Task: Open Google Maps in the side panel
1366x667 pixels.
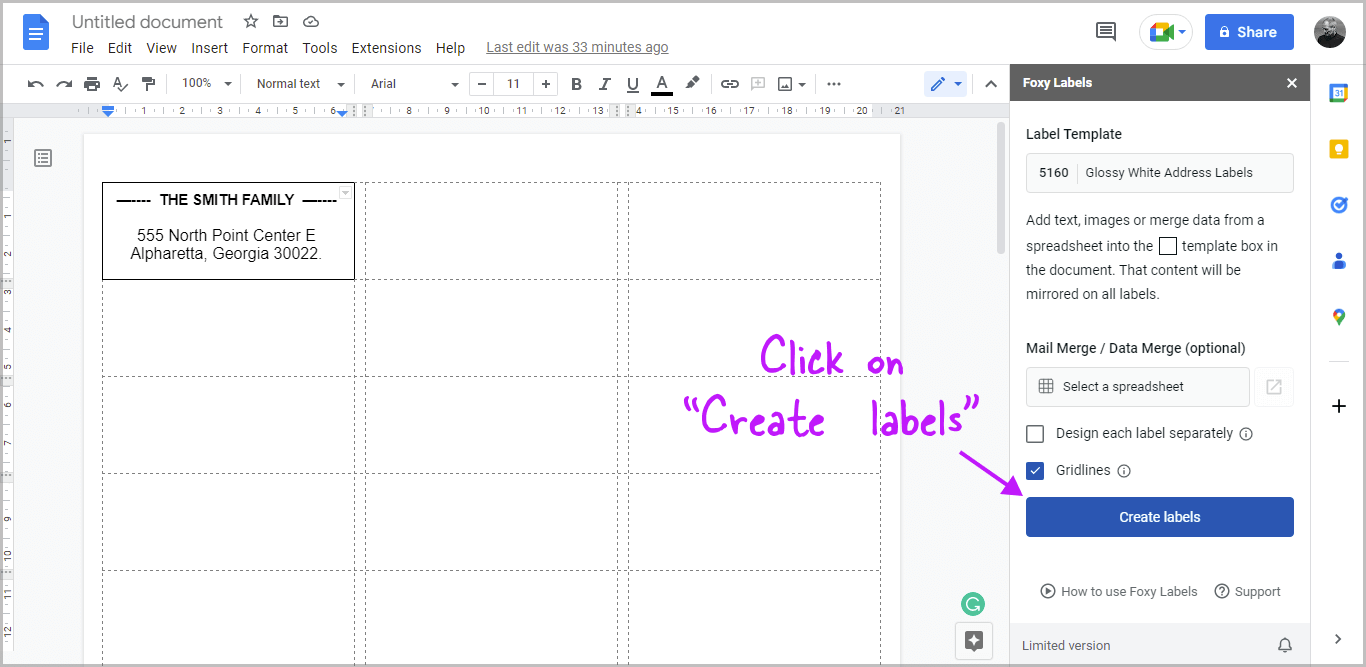Action: click(x=1340, y=317)
